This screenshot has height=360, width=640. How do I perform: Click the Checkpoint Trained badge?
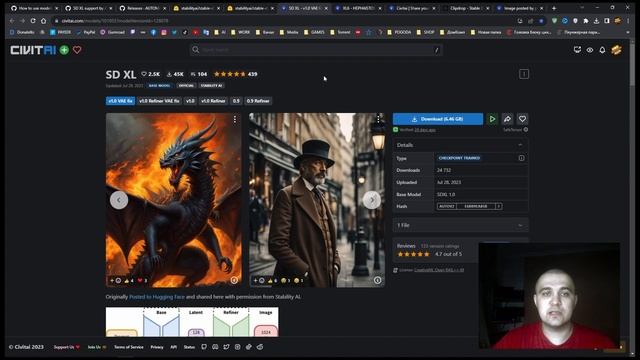click(459, 158)
